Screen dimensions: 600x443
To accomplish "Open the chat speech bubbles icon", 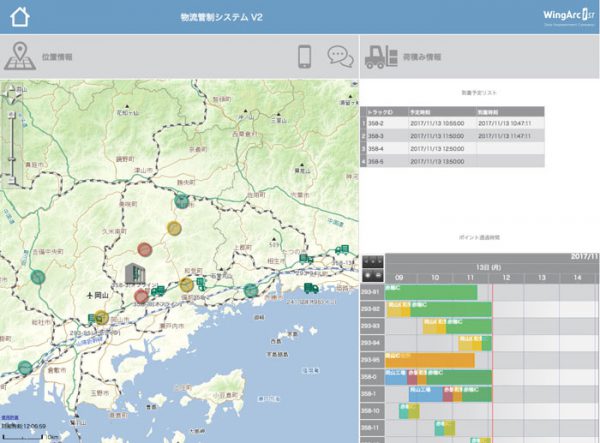I will [341, 56].
